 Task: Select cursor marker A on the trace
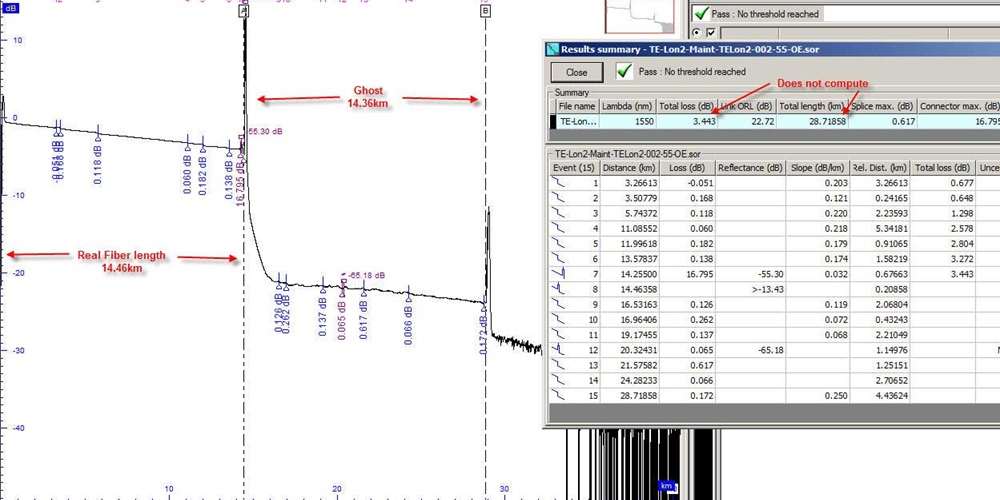[x=244, y=11]
